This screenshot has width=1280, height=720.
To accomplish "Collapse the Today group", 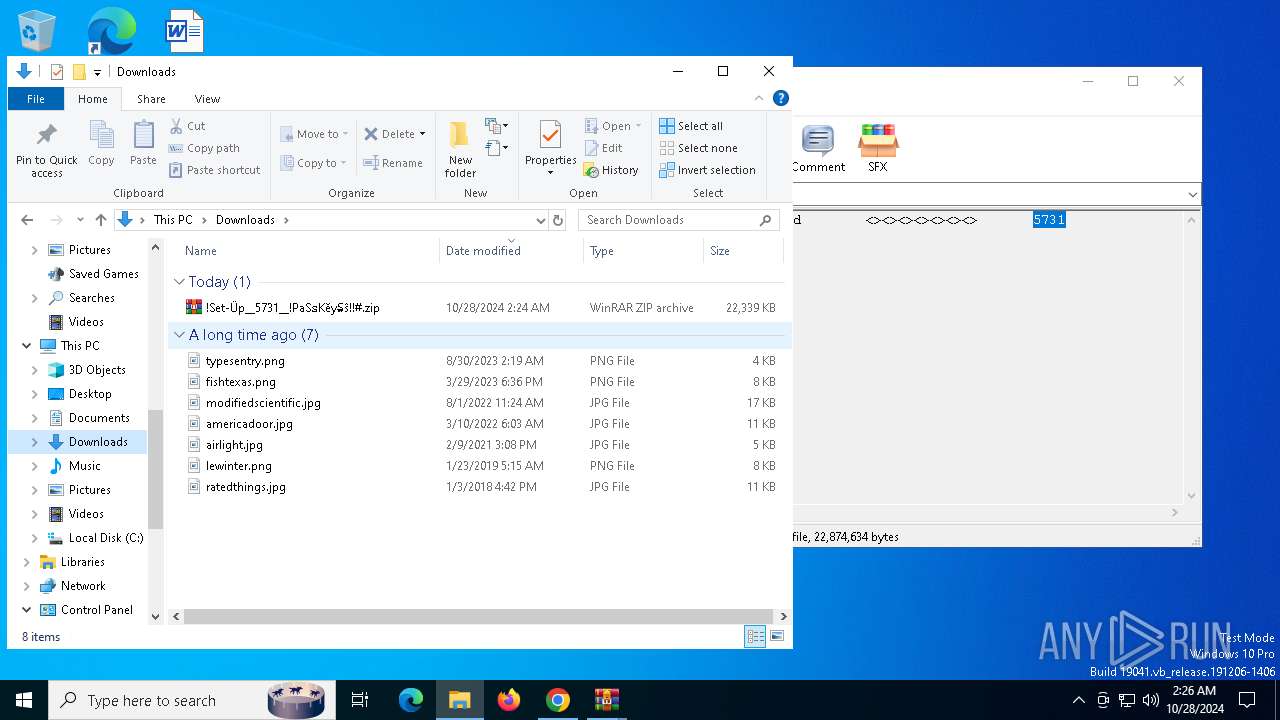I will (180, 282).
